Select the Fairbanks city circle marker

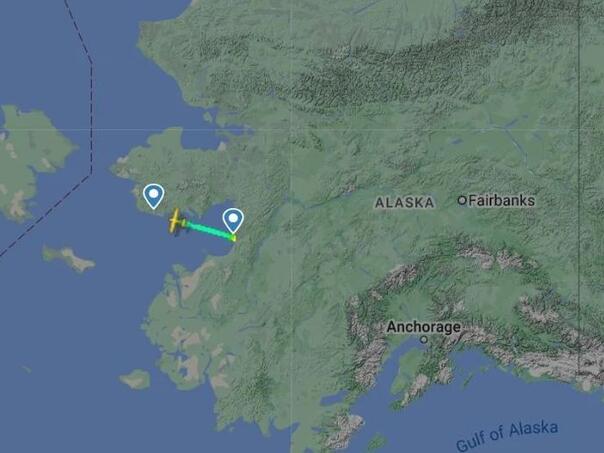click(462, 200)
